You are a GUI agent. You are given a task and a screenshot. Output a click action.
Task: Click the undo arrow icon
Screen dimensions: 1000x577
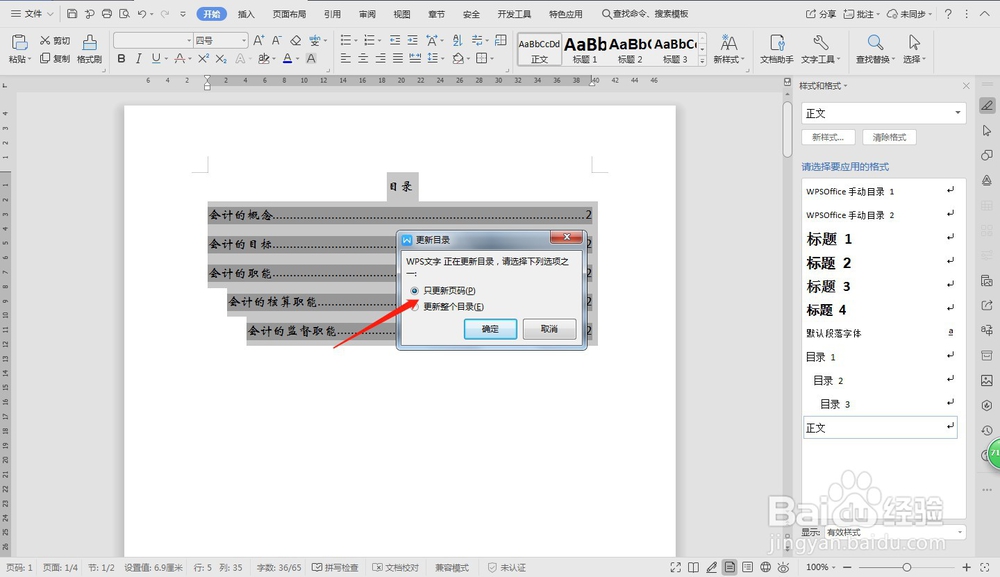142,13
